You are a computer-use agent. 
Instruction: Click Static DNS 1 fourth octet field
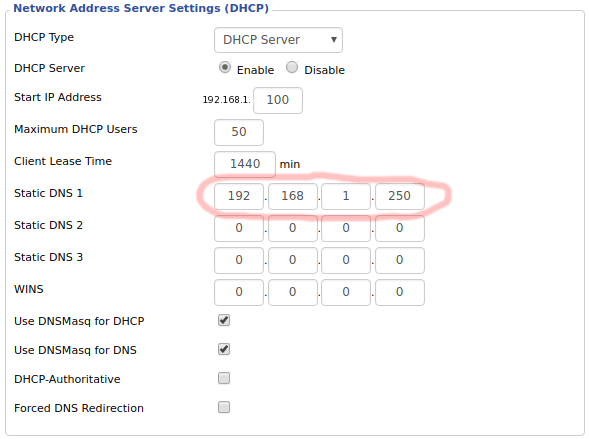[400, 196]
